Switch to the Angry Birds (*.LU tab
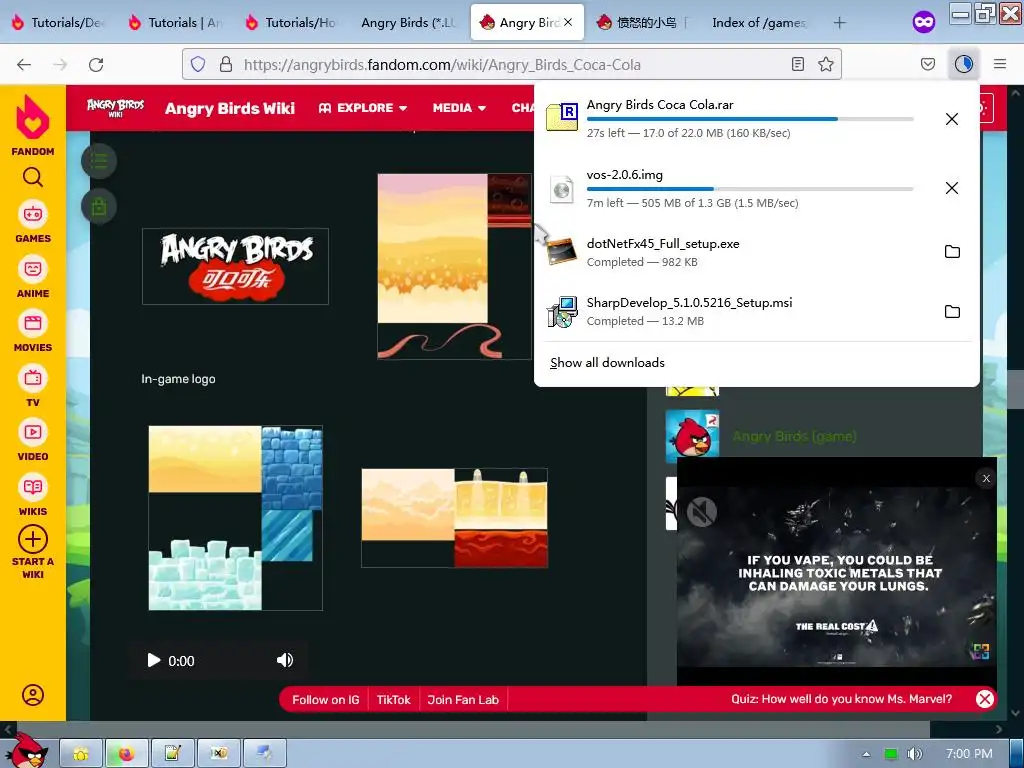Image resolution: width=1024 pixels, height=768 pixels. click(408, 22)
